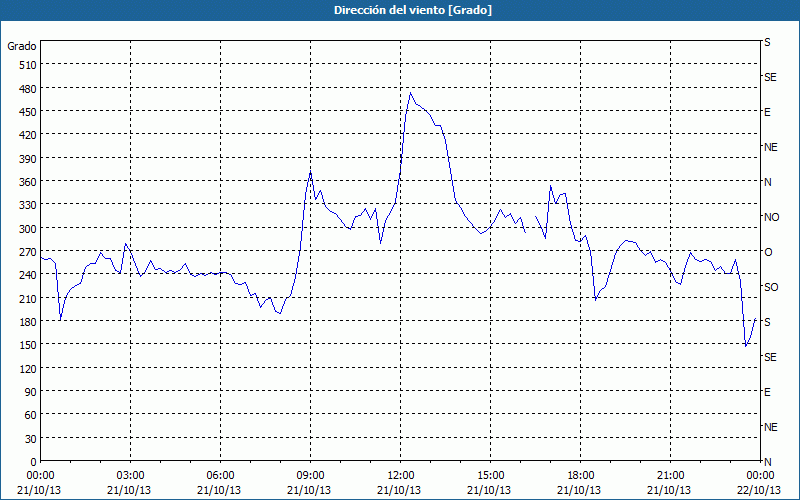Click the 420 y-axis value
800x500 pixels.
pyautogui.click(x=28, y=135)
